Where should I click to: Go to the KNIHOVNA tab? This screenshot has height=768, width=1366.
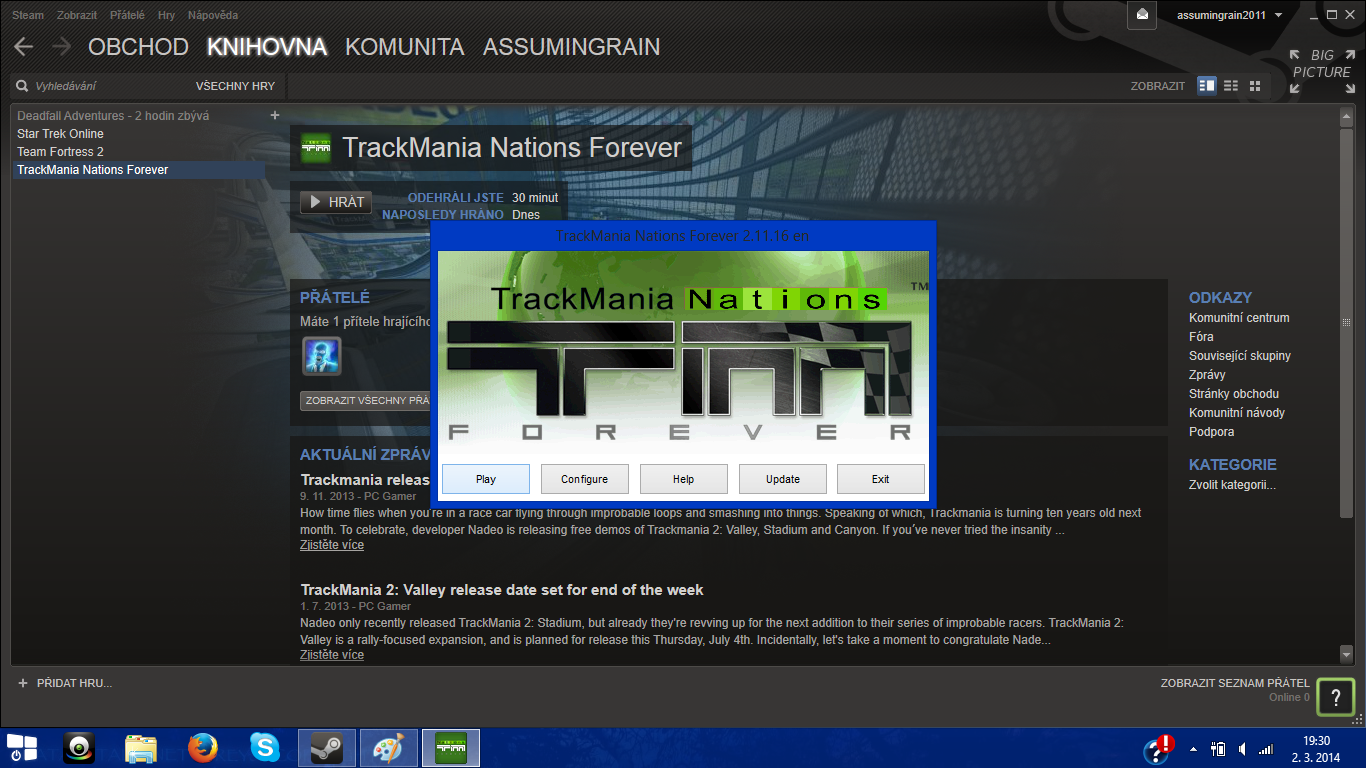point(267,47)
